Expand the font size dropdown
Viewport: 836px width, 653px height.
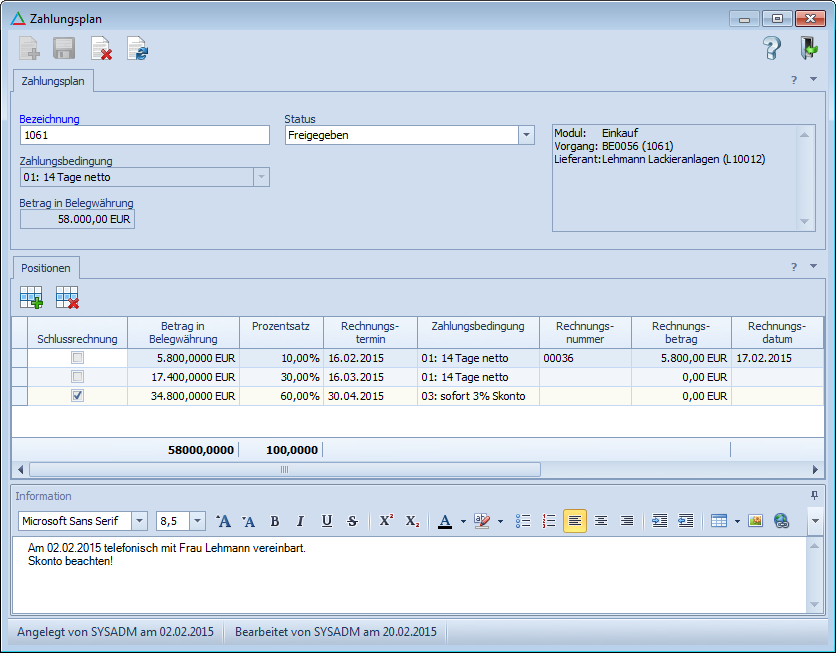click(x=197, y=521)
